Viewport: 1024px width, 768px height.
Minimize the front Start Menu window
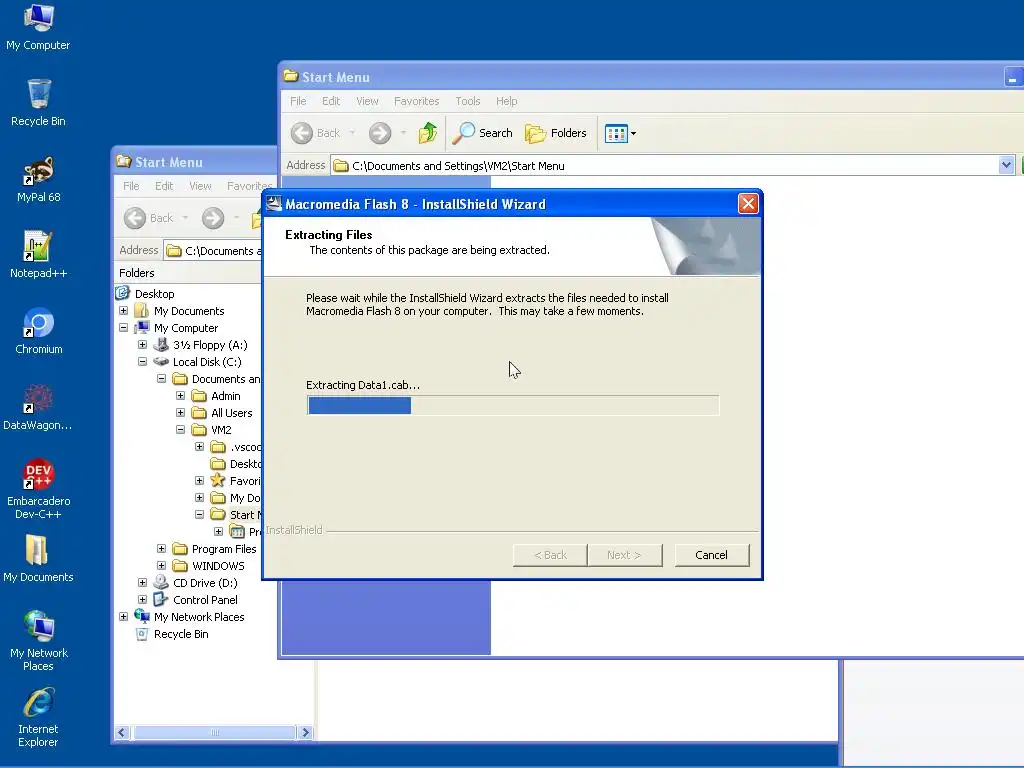(1012, 77)
